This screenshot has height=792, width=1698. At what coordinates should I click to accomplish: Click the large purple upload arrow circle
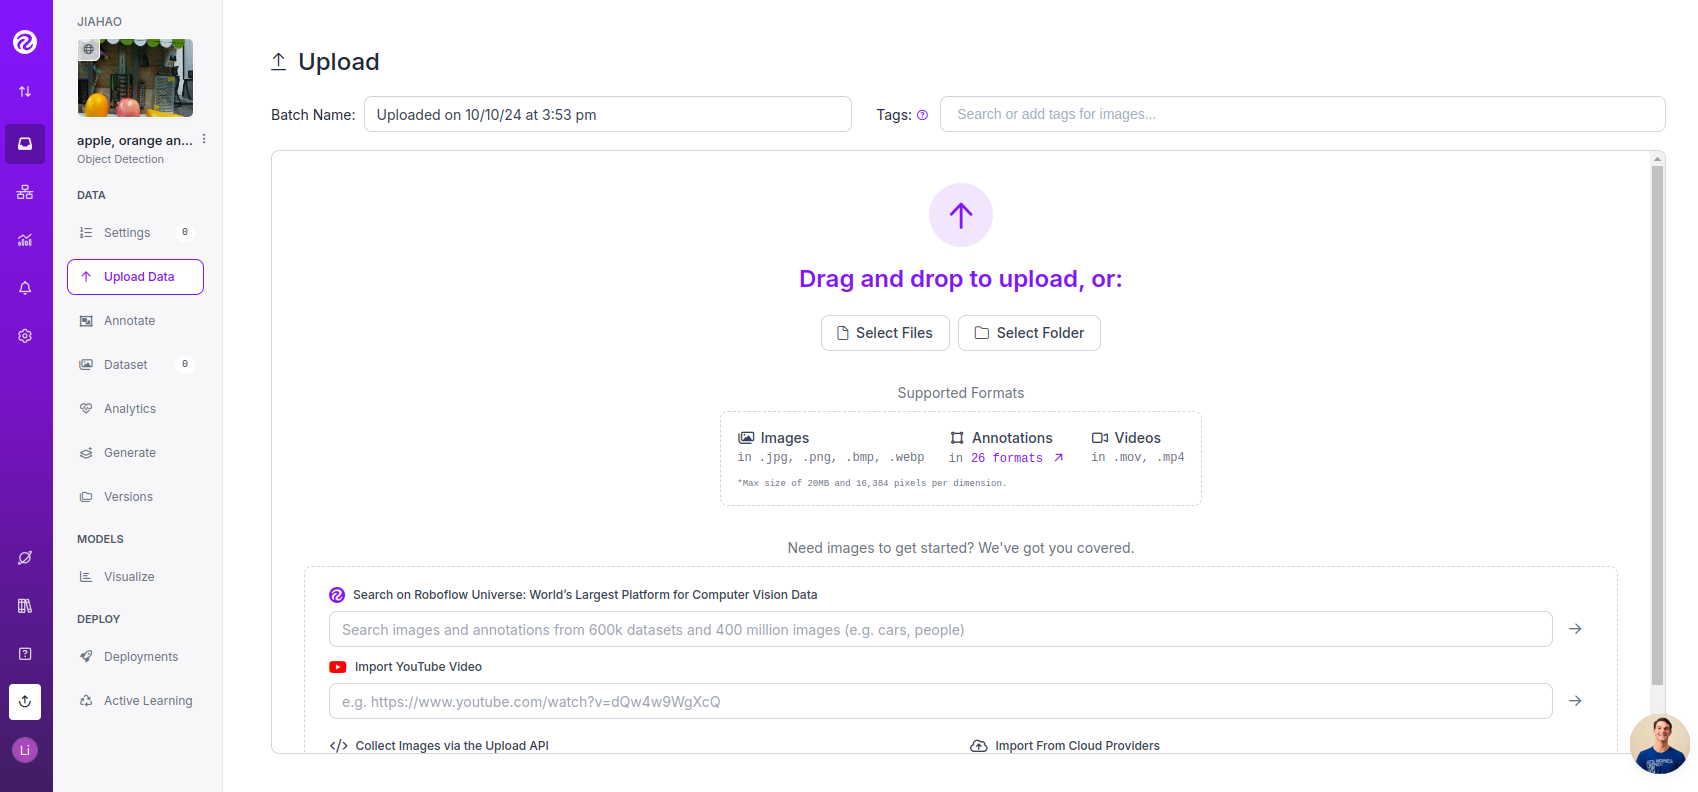(961, 215)
